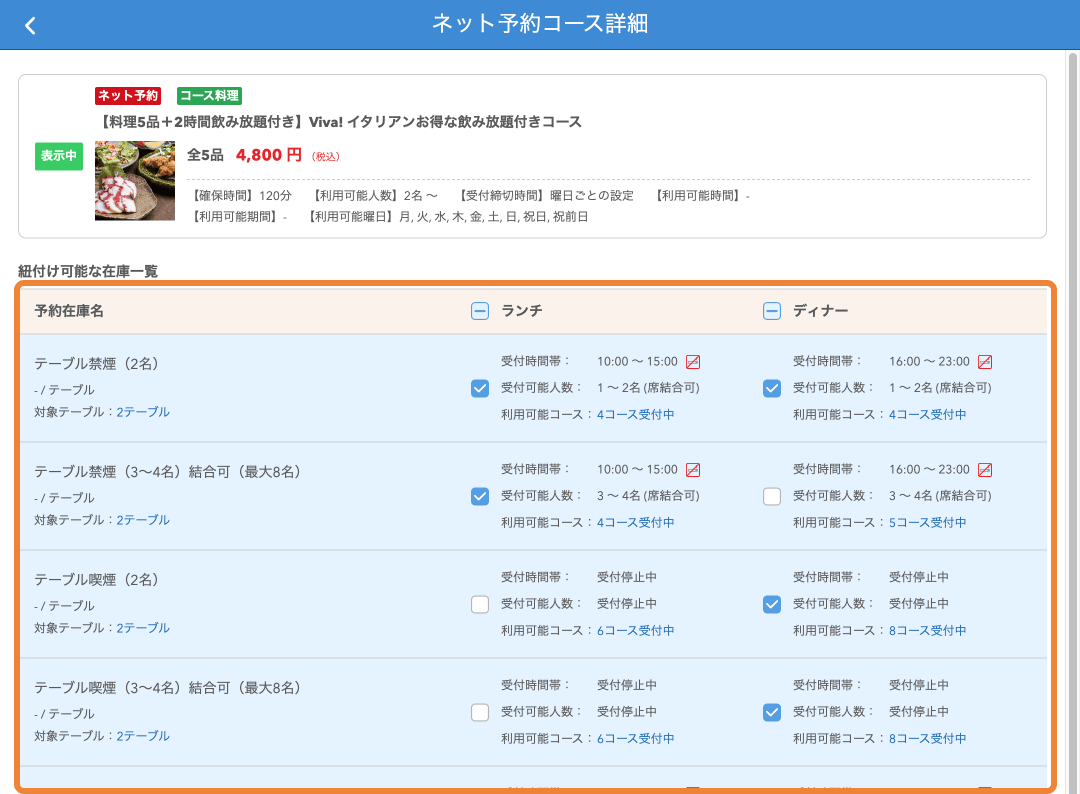Uncheck dinner for テーブル喫煙（3〜4名）結合可
The width and height of the screenshot is (1080, 794).
pos(772,712)
